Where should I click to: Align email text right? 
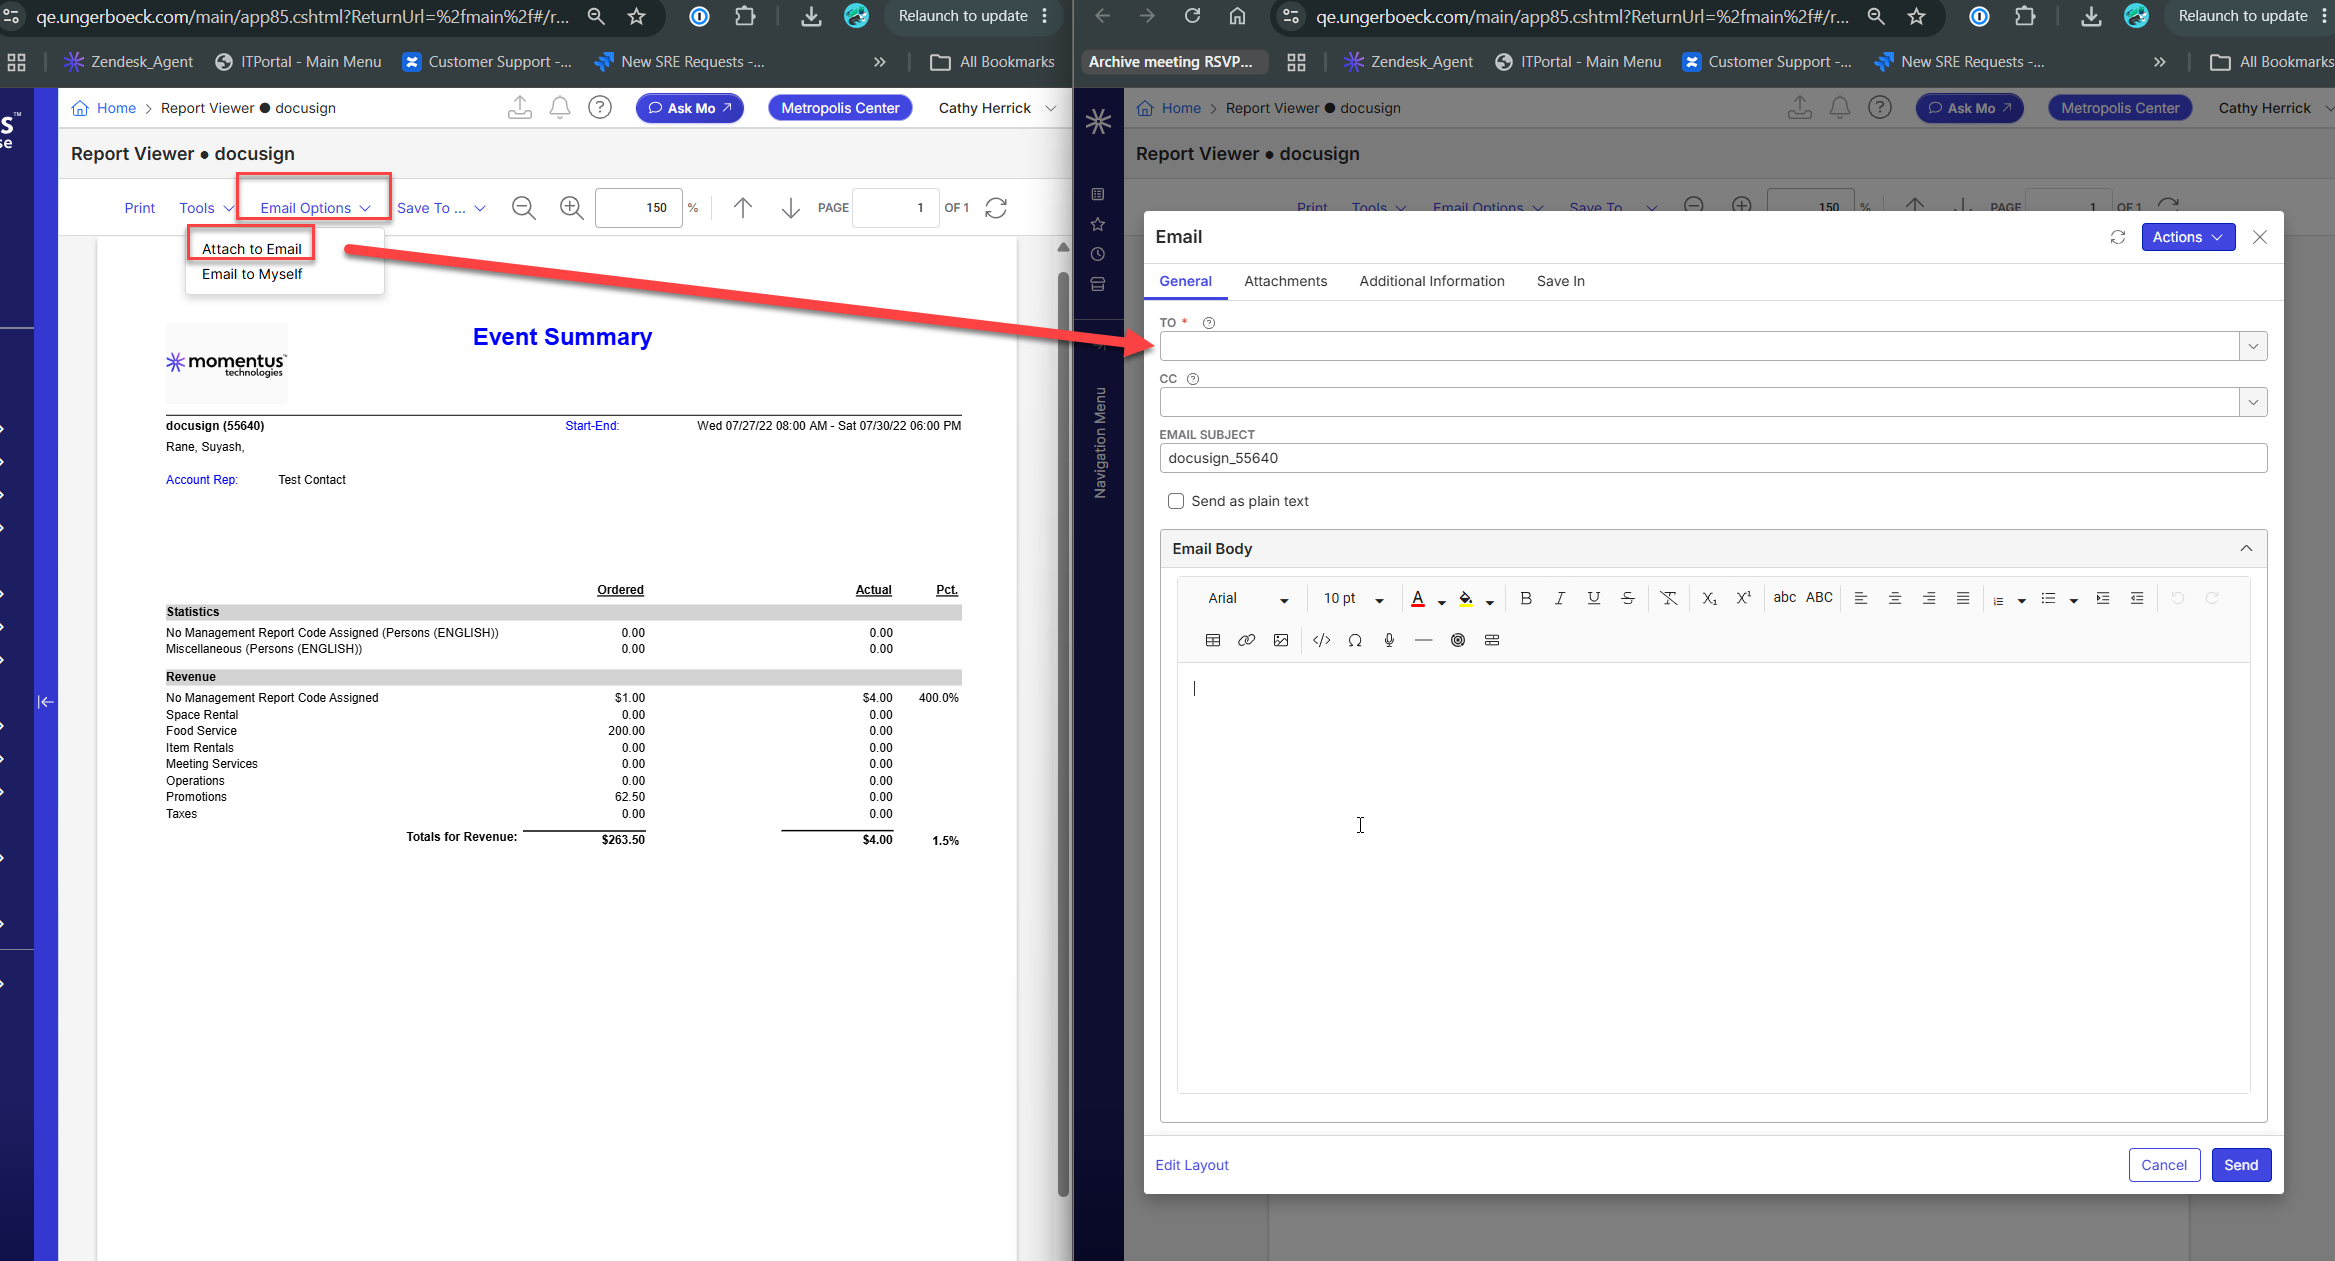point(1929,598)
